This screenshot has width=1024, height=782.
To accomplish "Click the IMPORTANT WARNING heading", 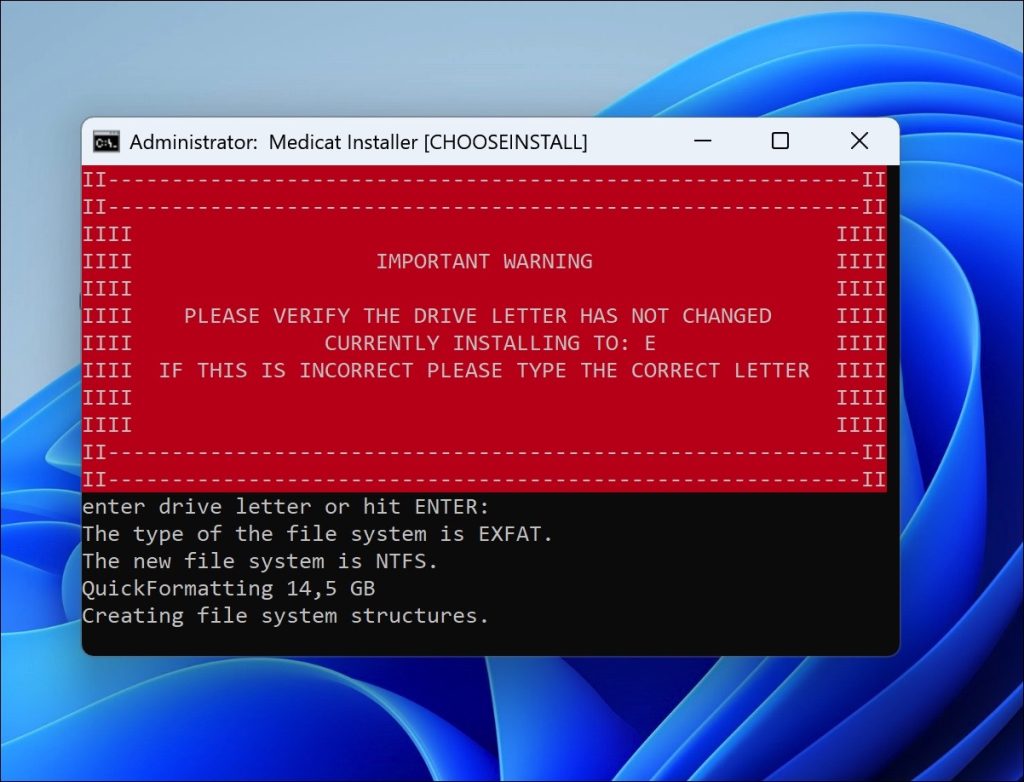I will point(484,261).
